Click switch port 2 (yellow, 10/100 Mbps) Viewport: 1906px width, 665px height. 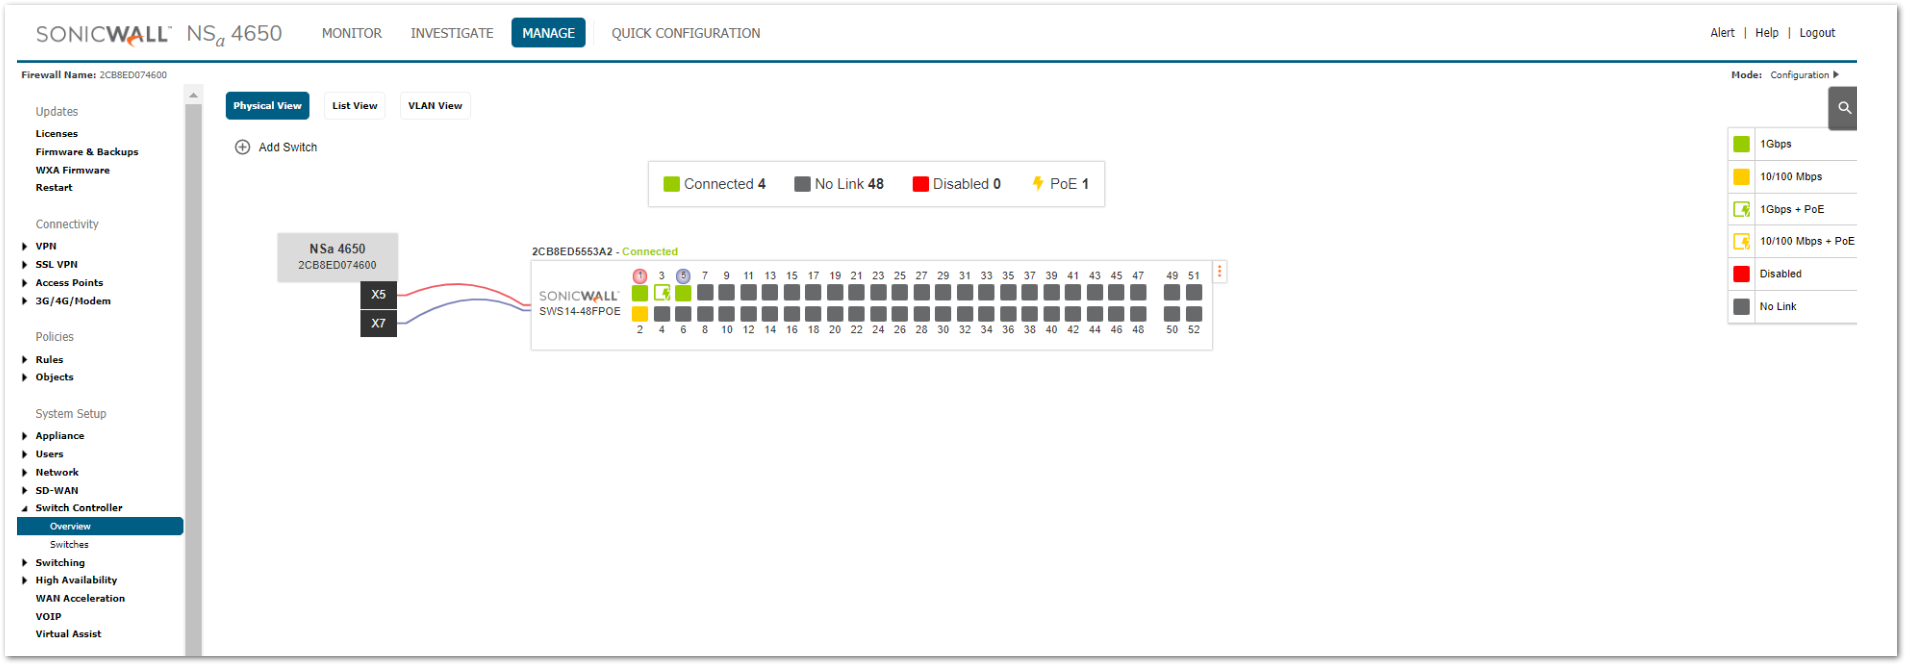(640, 314)
